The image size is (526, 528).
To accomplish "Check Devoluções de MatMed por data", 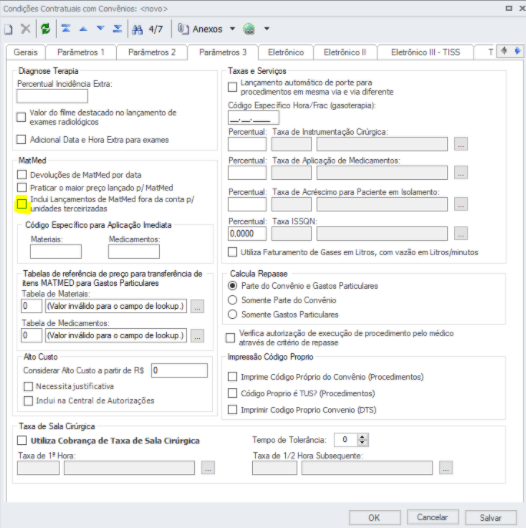I will 22,174.
